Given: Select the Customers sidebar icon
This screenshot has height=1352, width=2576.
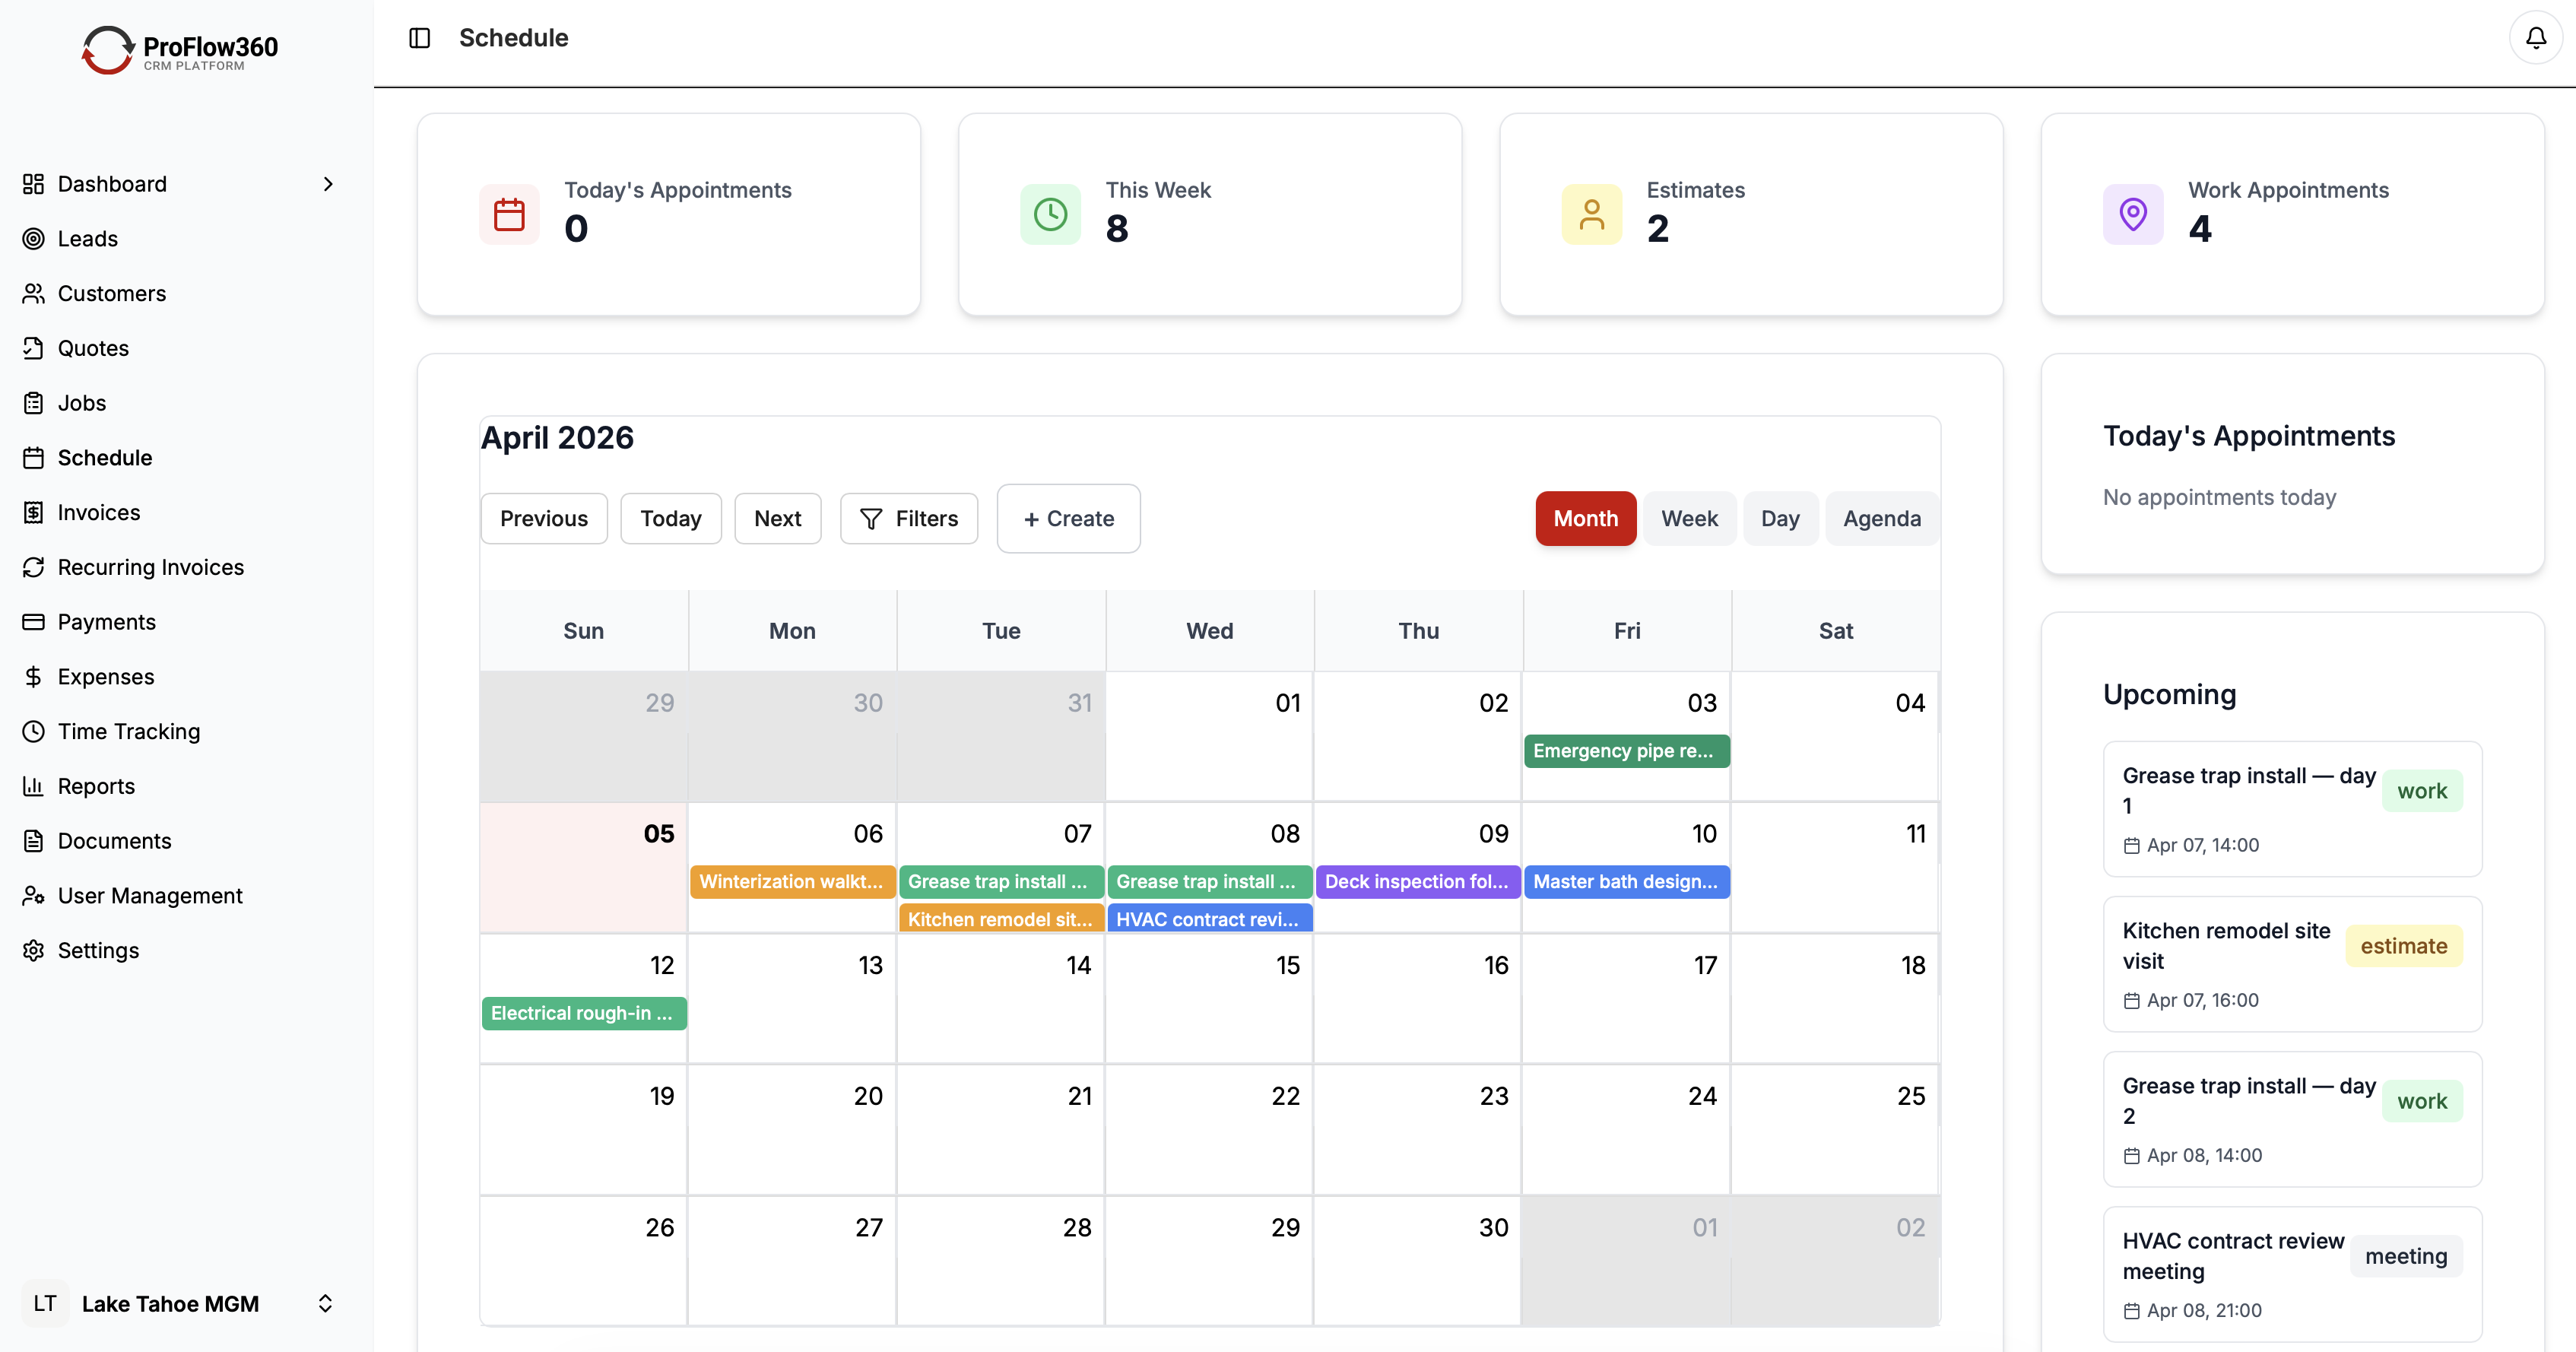Looking at the screenshot, I should [x=33, y=293].
